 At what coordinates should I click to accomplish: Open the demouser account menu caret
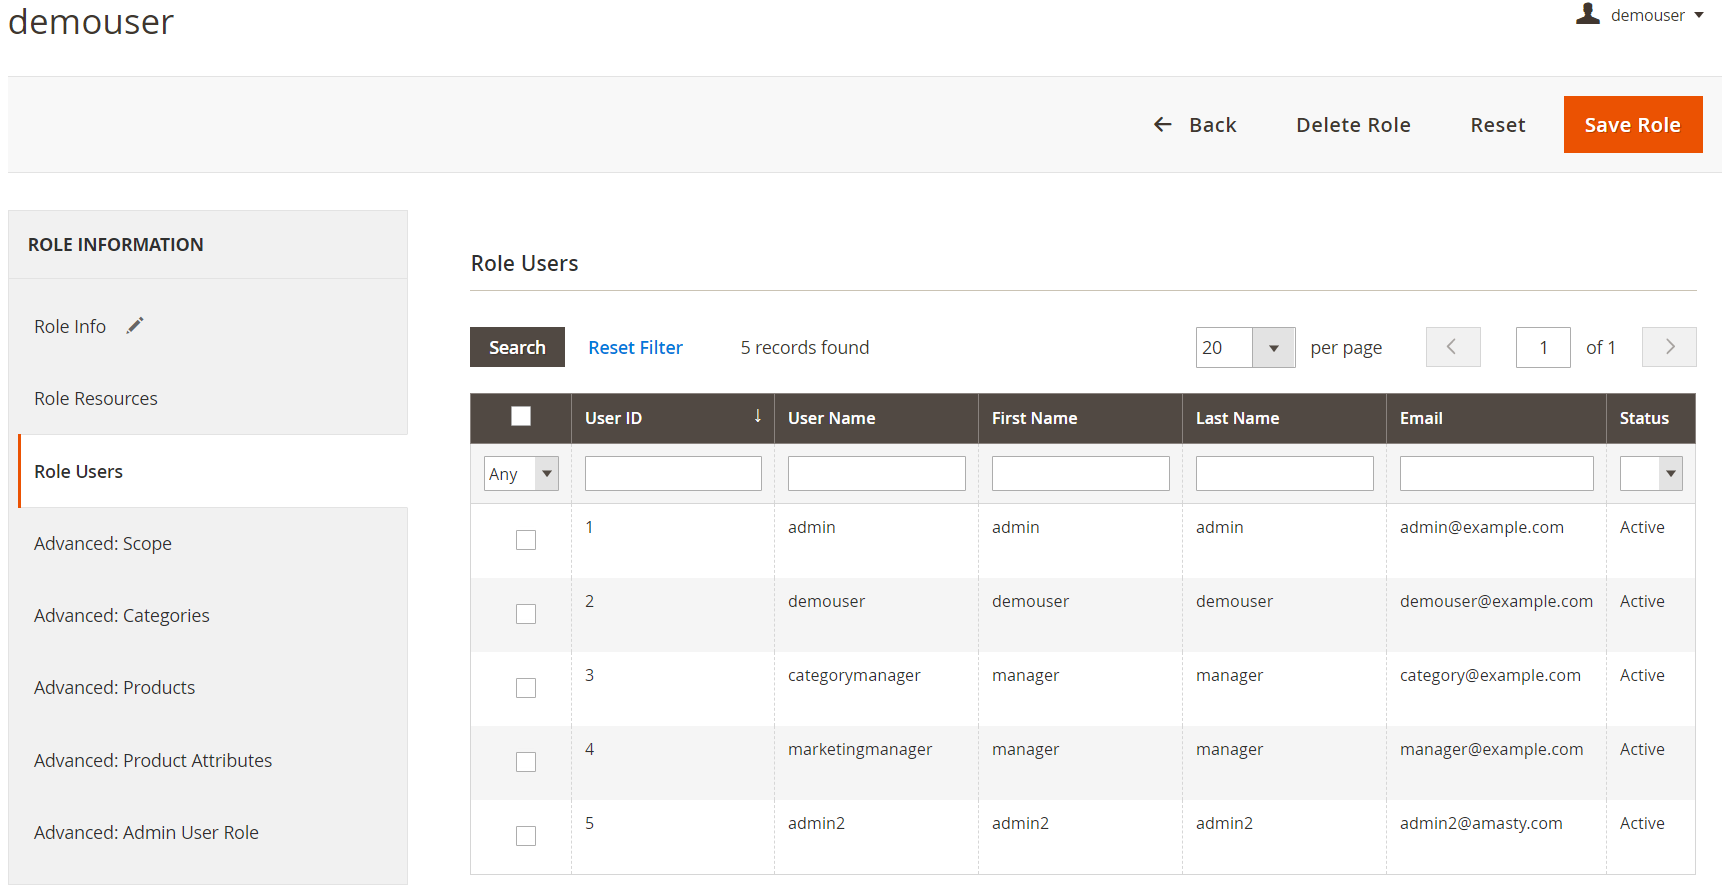point(1699,15)
